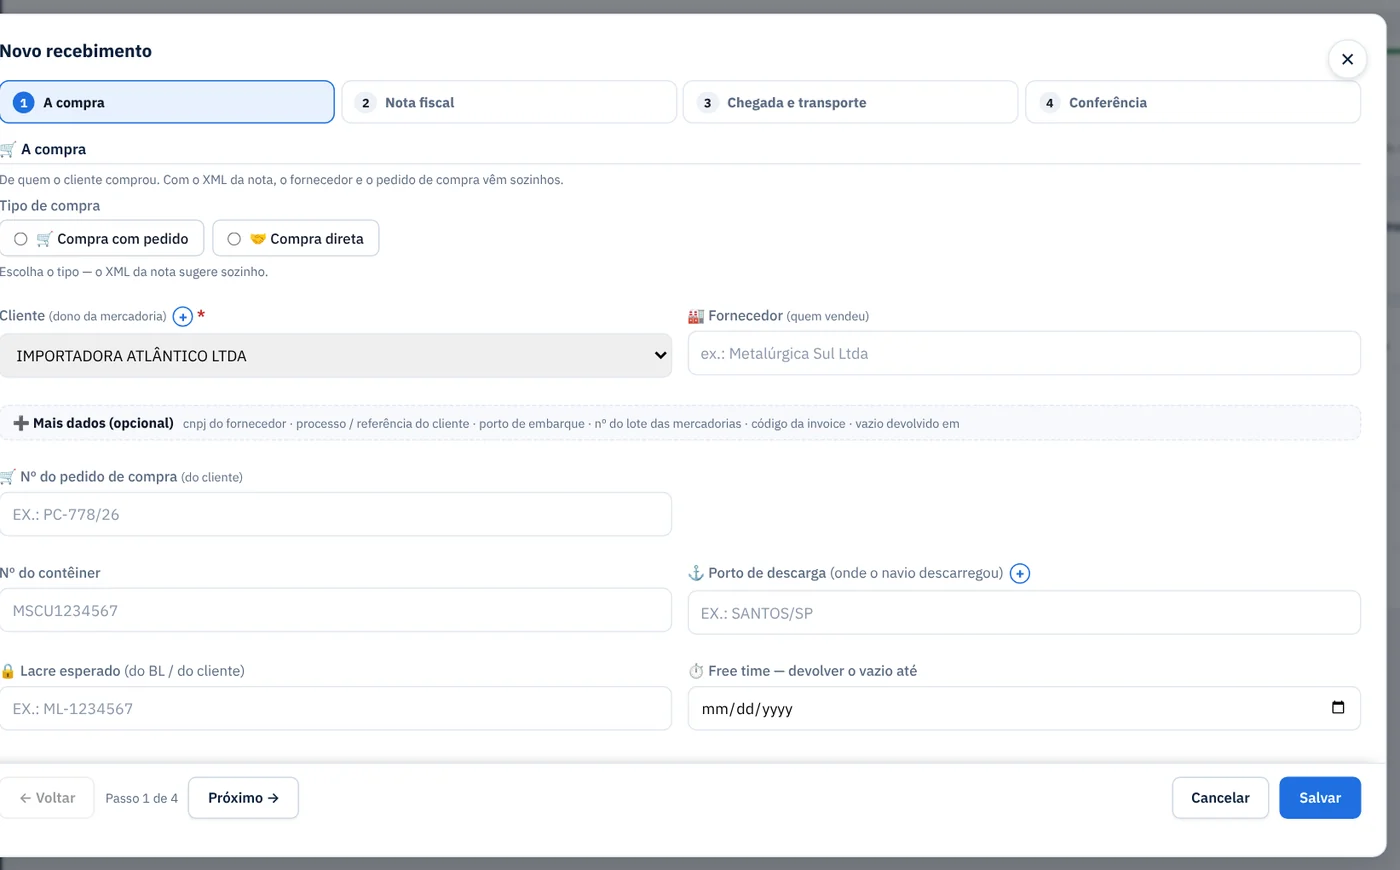The width and height of the screenshot is (1400, 870).
Task: Select the Compra com pedido option
Action: click(102, 238)
